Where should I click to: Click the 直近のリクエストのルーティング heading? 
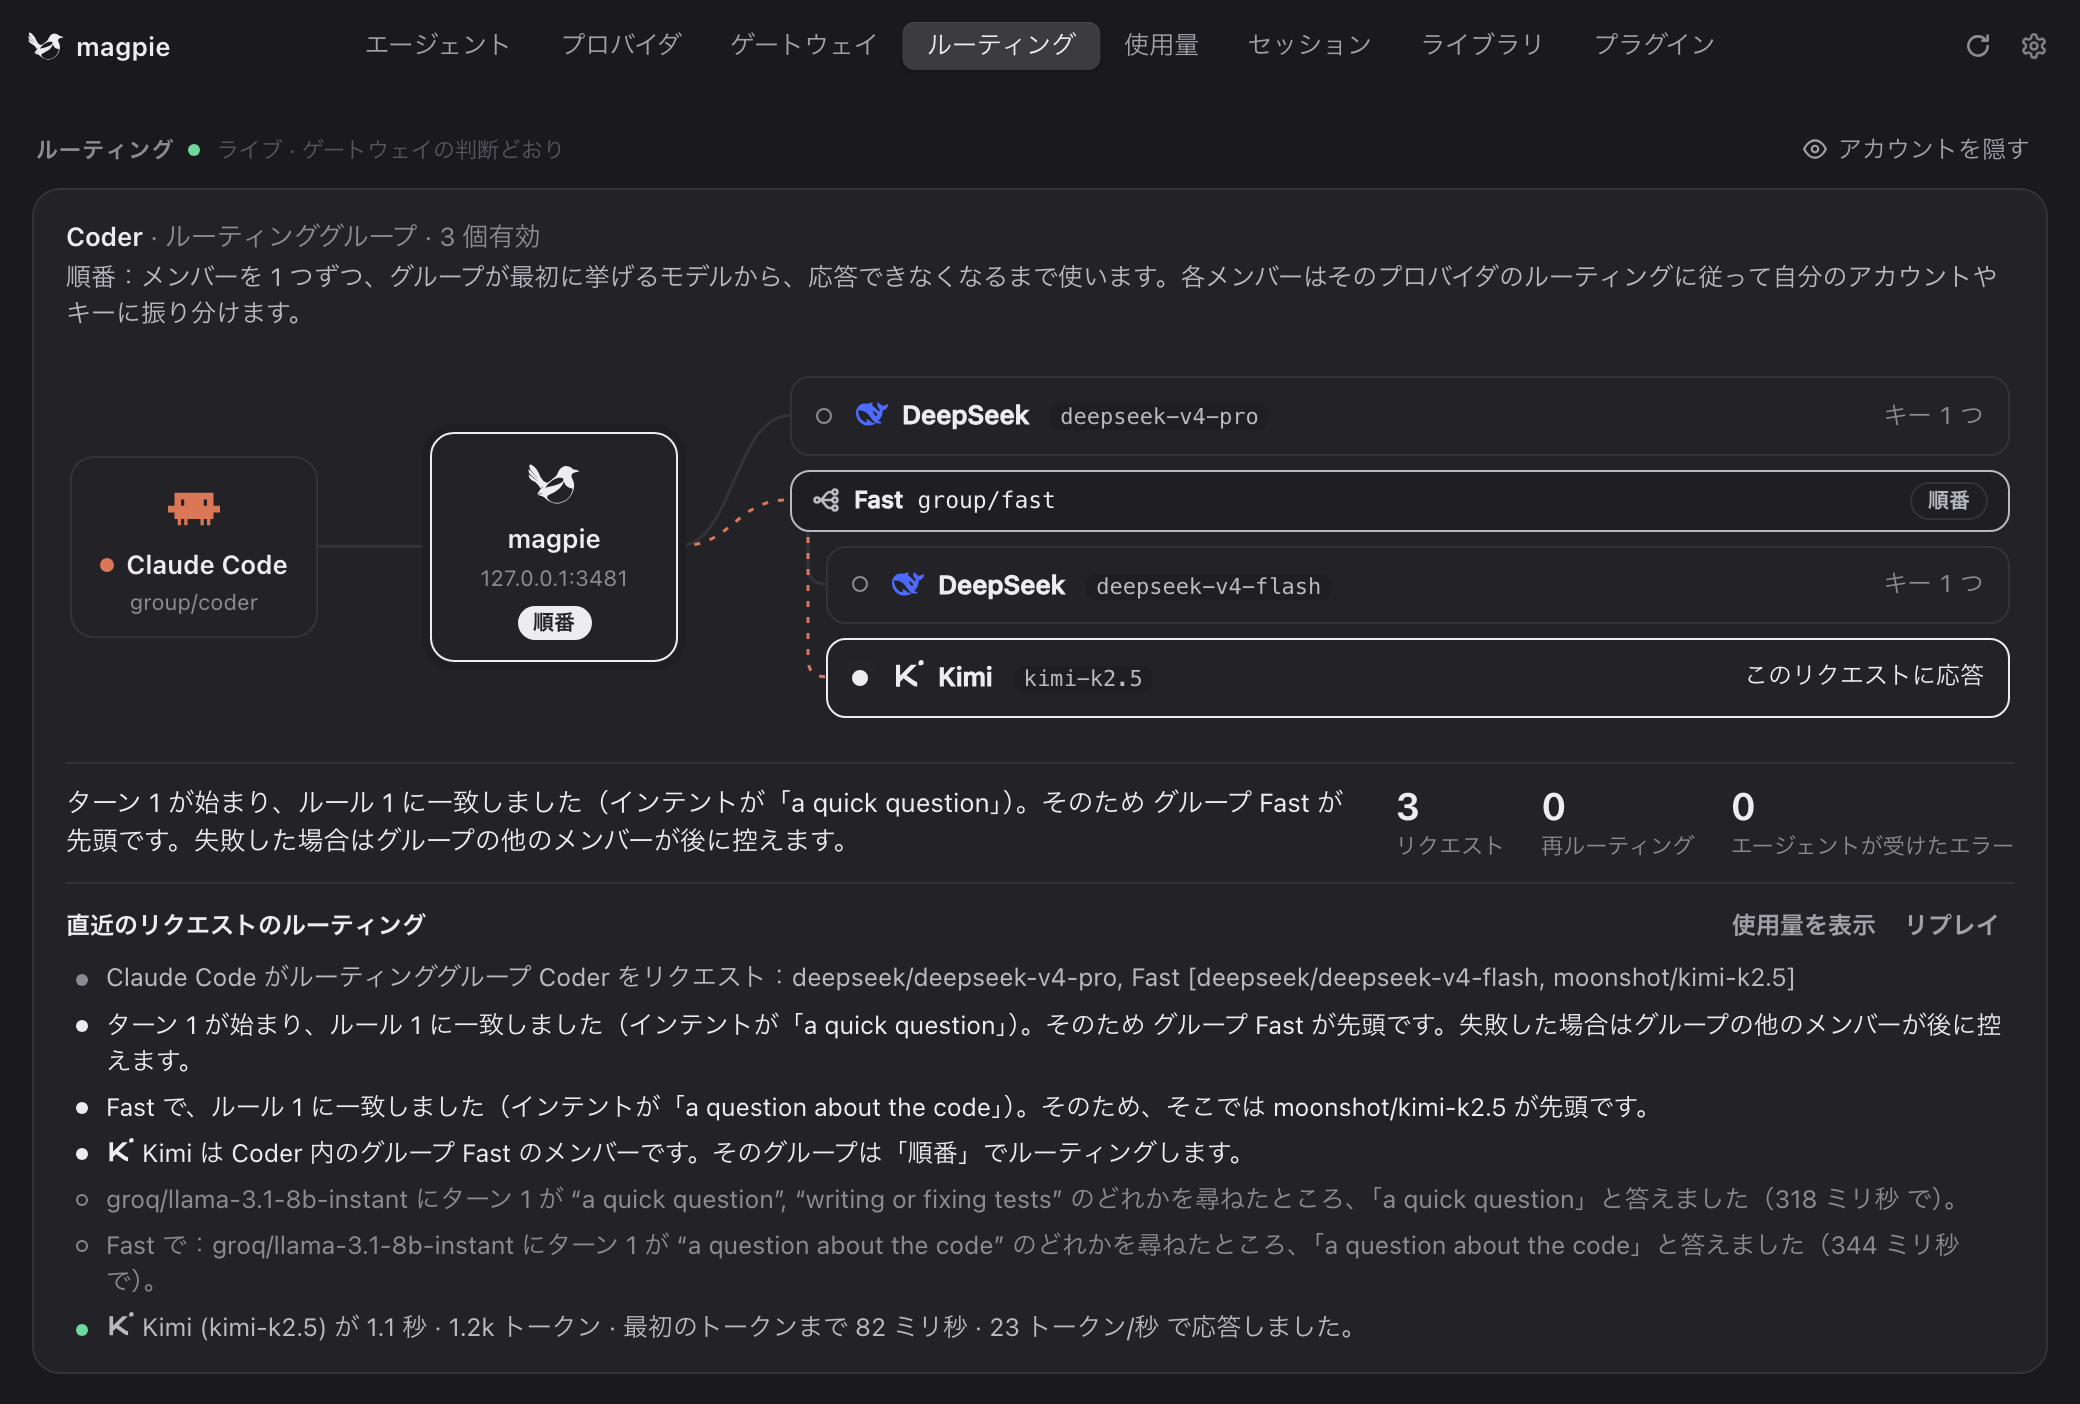[246, 925]
